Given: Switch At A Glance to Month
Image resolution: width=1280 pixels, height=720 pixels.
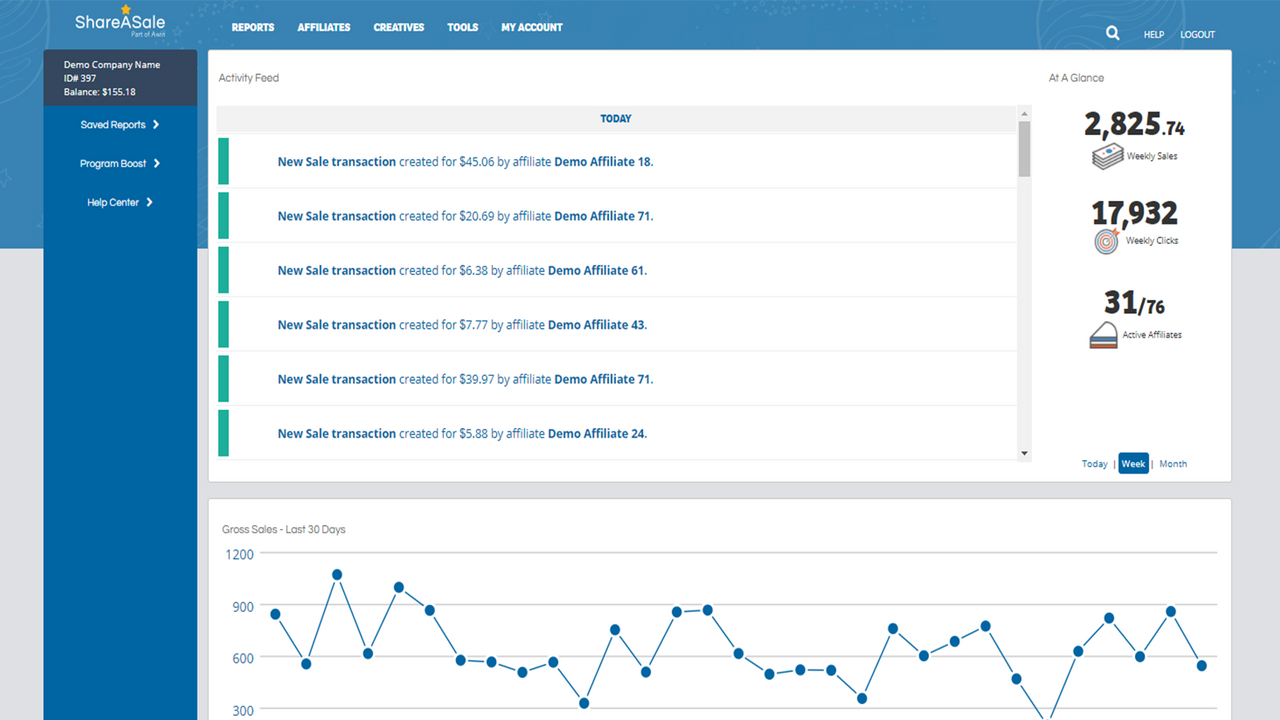Looking at the screenshot, I should click(1172, 463).
